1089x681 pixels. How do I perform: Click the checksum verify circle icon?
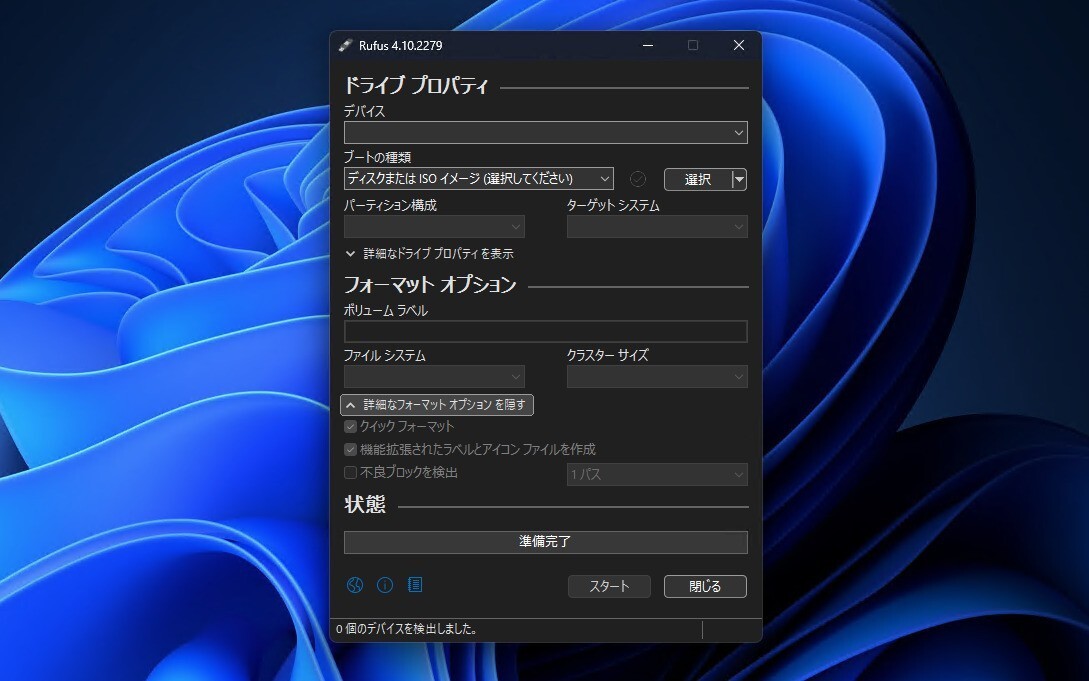coord(638,179)
